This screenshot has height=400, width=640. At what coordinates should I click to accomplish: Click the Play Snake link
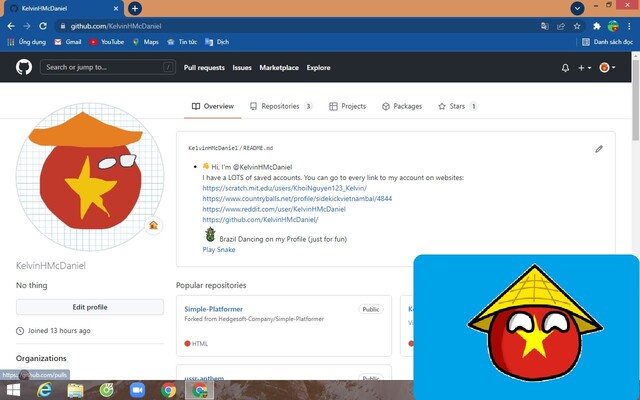point(219,249)
